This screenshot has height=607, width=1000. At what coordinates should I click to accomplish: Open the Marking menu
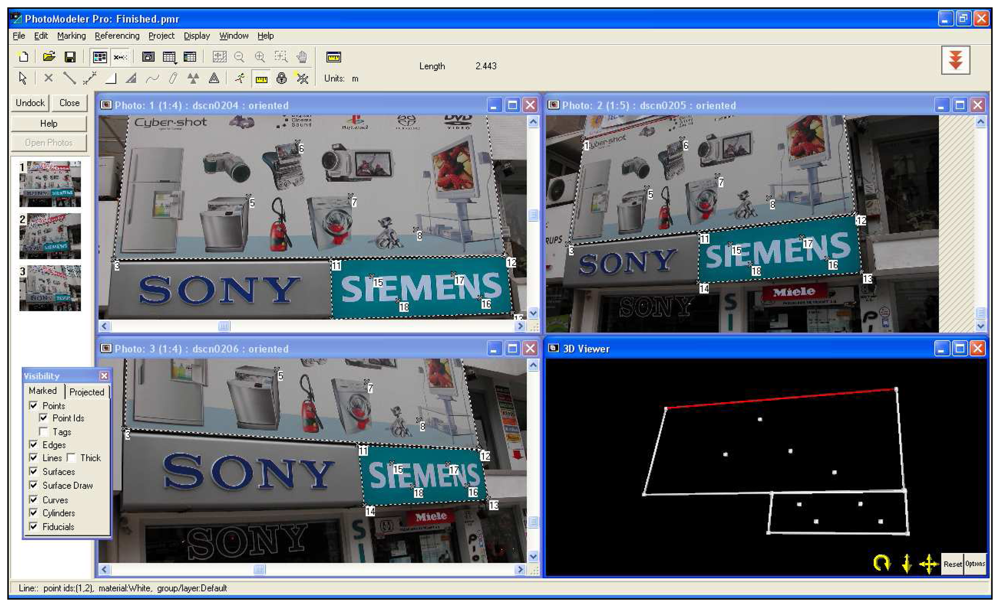pyautogui.click(x=71, y=36)
